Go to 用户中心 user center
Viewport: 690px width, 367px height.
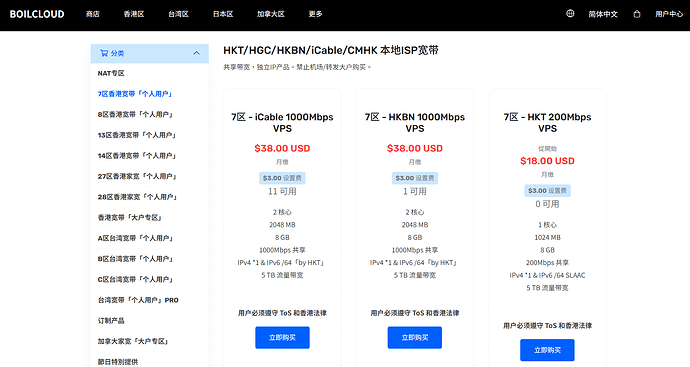coord(669,14)
